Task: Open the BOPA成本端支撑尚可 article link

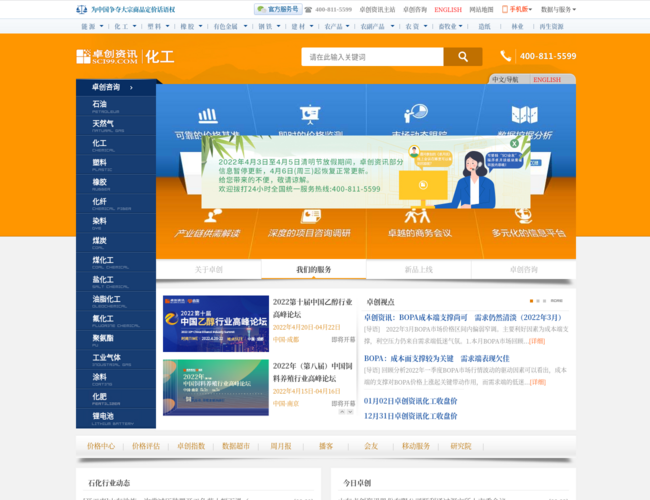Action: point(463,318)
